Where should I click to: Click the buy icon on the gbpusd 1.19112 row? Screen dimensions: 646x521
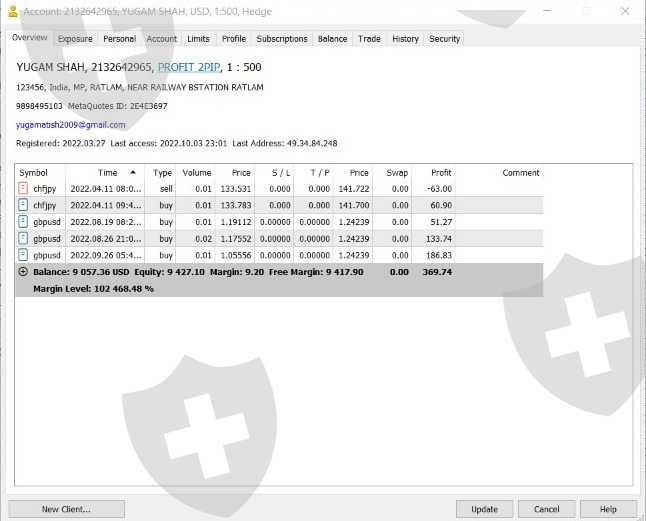coord(23,222)
